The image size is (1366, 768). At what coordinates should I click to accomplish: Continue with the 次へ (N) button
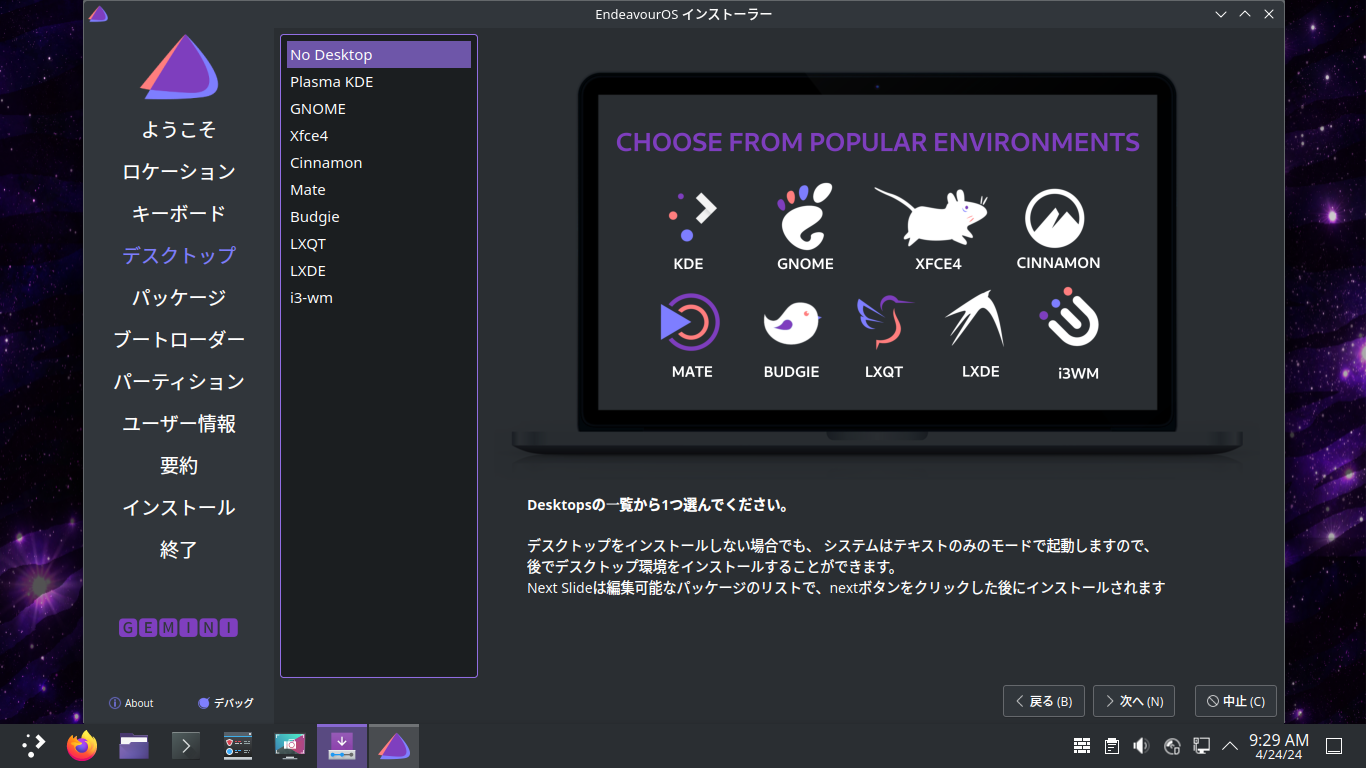[1134, 701]
